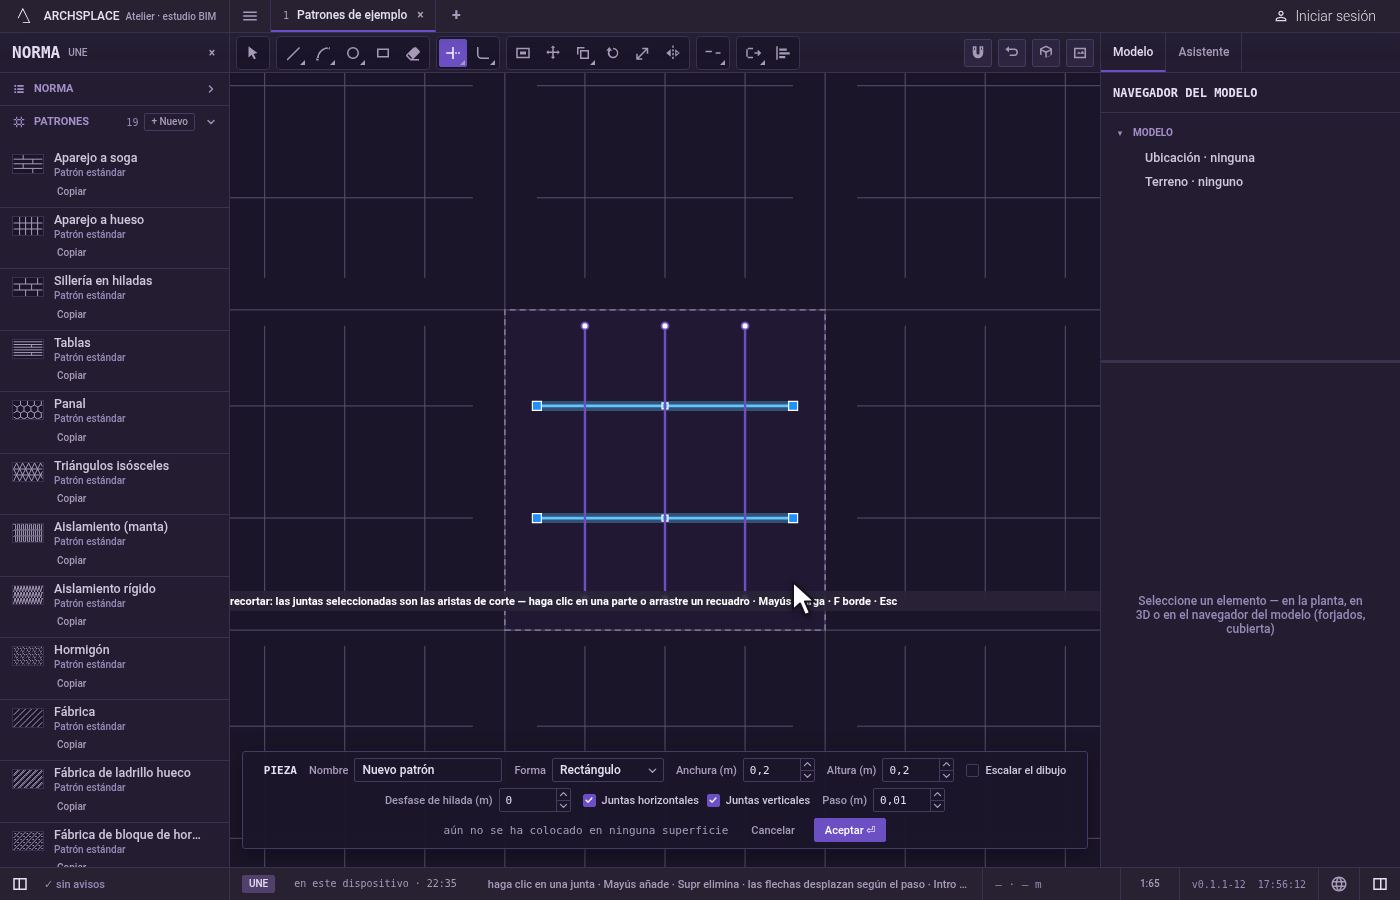Screen dimensions: 1400x900
Task: Add a new tab with plus button
Action: pos(456,15)
